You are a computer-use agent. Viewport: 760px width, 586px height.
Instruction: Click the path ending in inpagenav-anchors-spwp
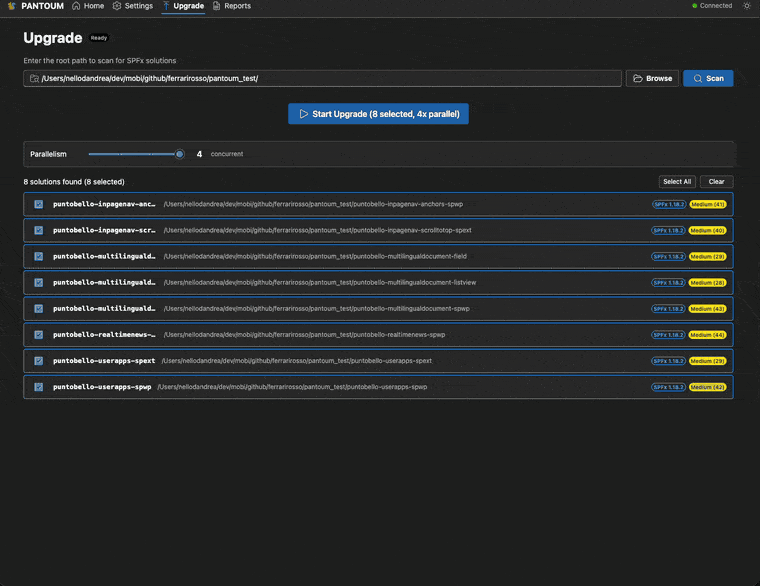[x=313, y=204]
